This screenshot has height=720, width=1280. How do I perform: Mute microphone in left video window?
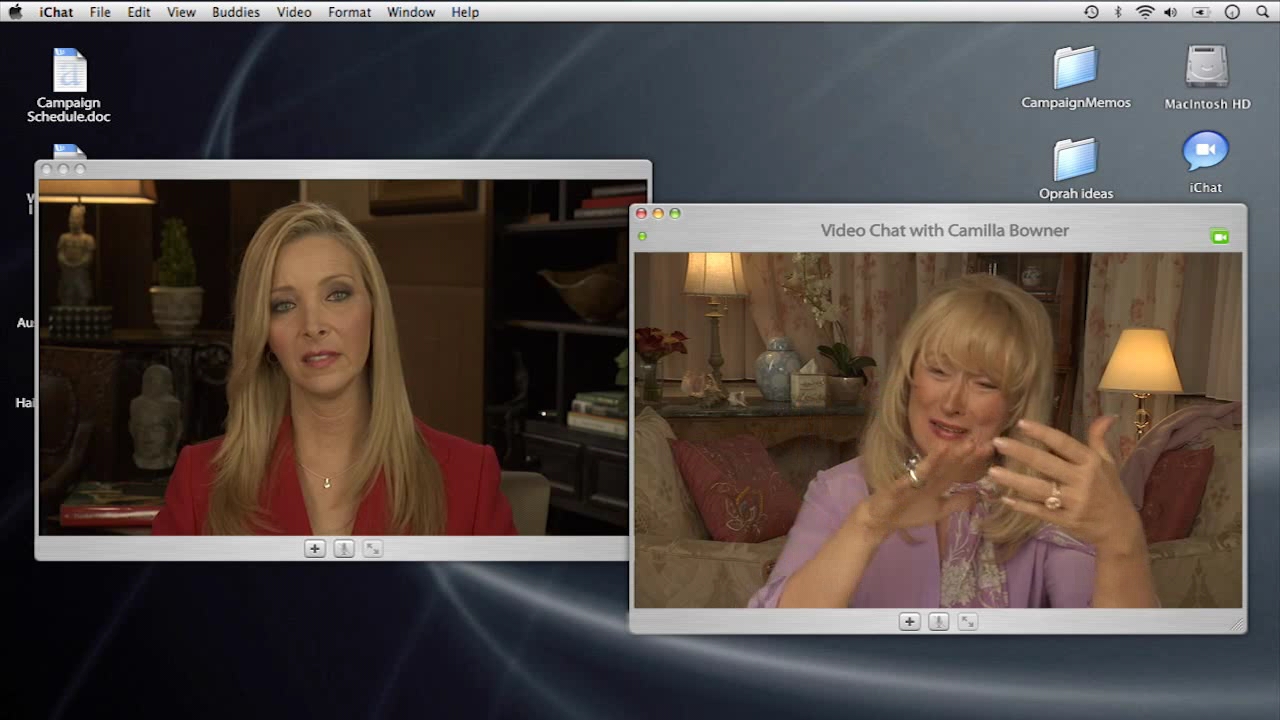343,548
